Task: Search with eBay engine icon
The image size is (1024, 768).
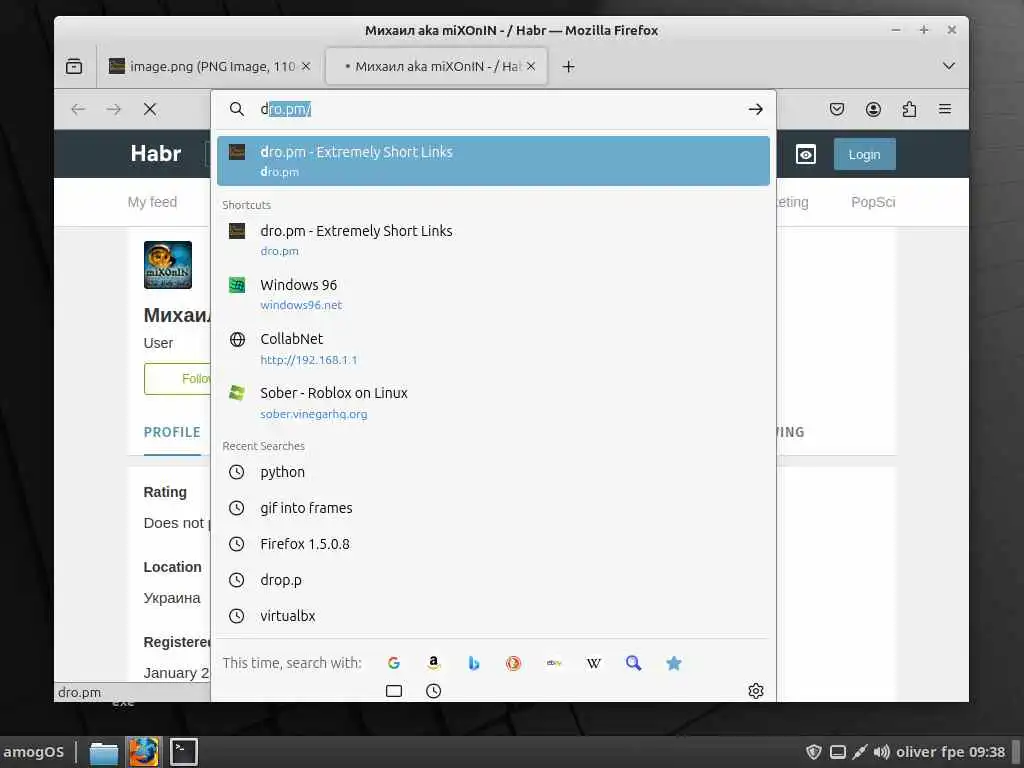Action: click(x=554, y=663)
